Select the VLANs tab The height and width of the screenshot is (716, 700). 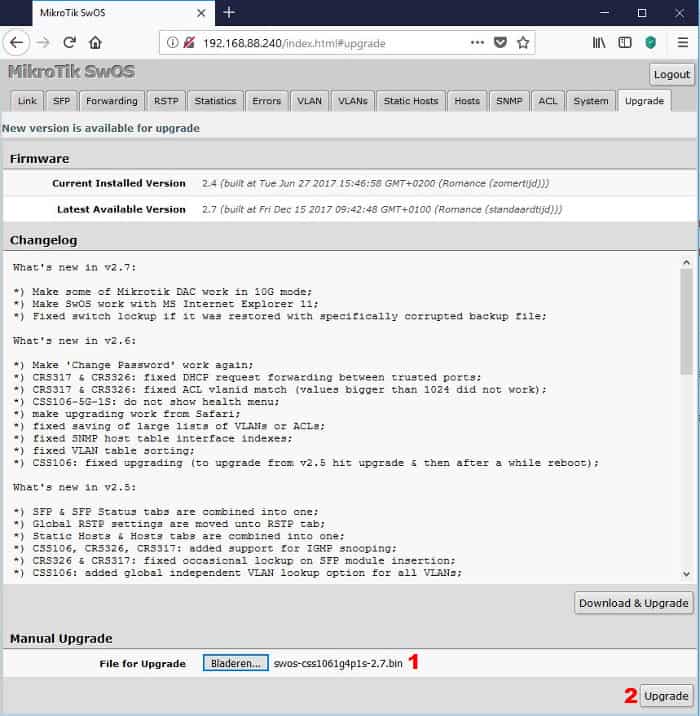click(353, 101)
